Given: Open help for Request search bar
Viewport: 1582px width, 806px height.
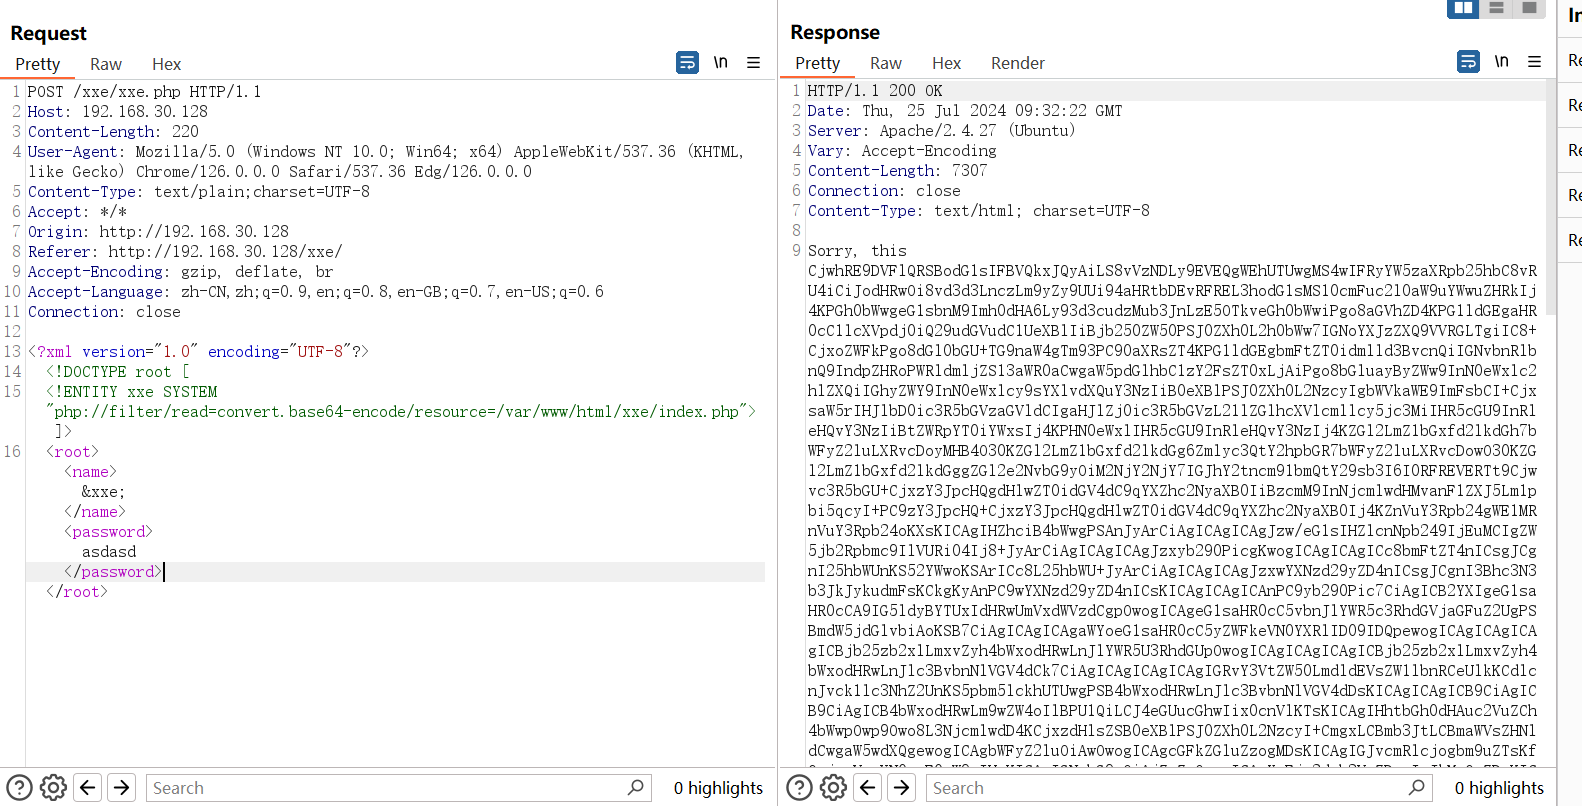Looking at the screenshot, I should click(x=20, y=788).
